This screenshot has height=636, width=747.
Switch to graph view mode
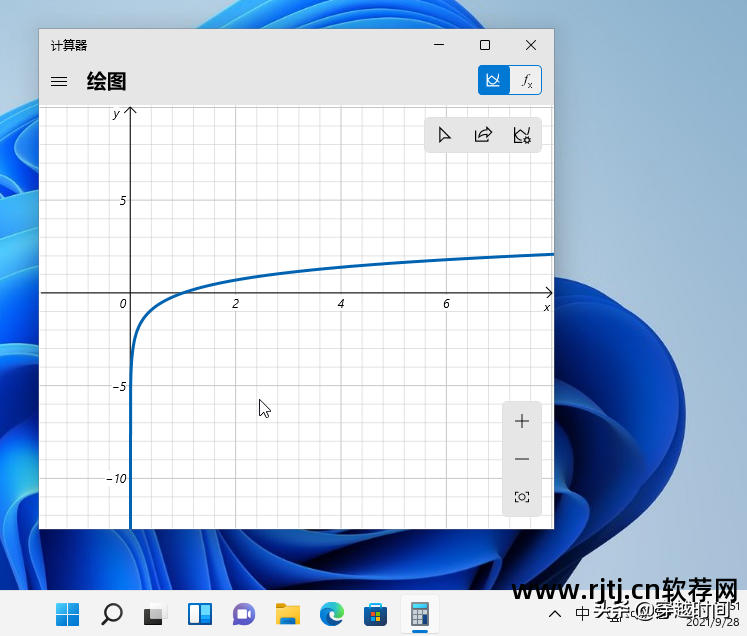click(x=494, y=80)
